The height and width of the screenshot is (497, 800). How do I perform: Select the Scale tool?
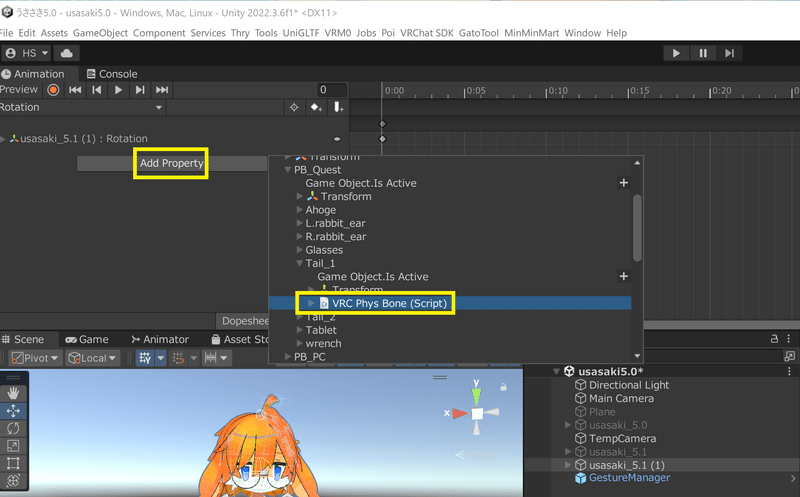point(13,445)
